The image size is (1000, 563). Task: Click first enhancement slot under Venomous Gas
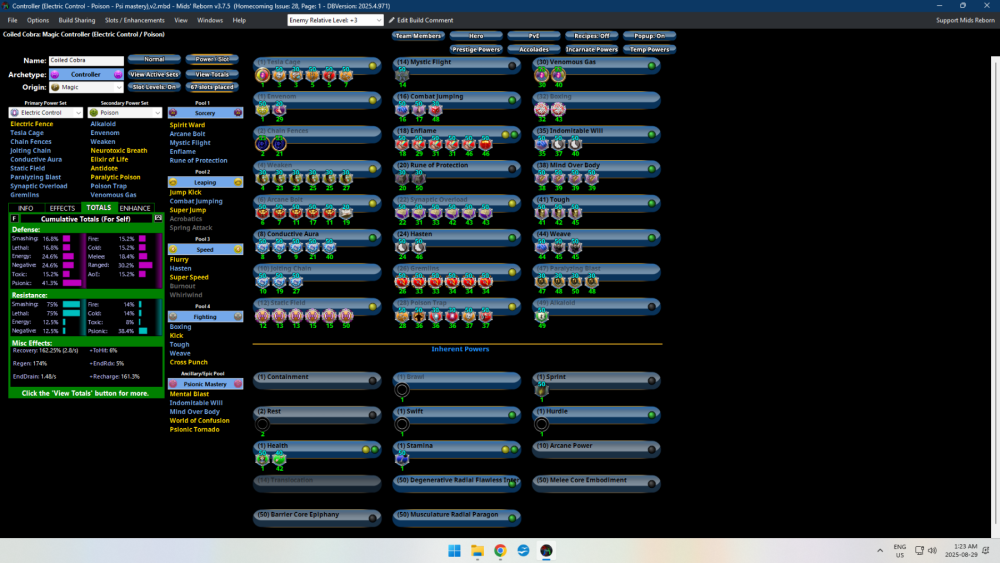(542, 76)
